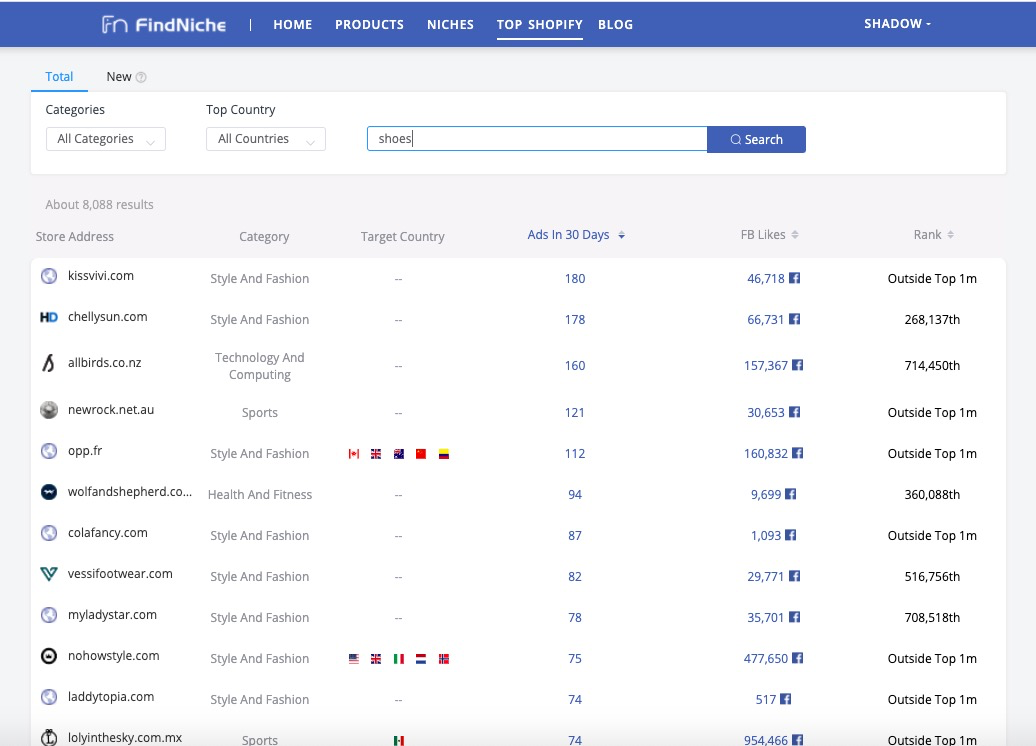Click the FindNiche logo
This screenshot has width=1036, height=746.
pyautogui.click(x=164, y=25)
